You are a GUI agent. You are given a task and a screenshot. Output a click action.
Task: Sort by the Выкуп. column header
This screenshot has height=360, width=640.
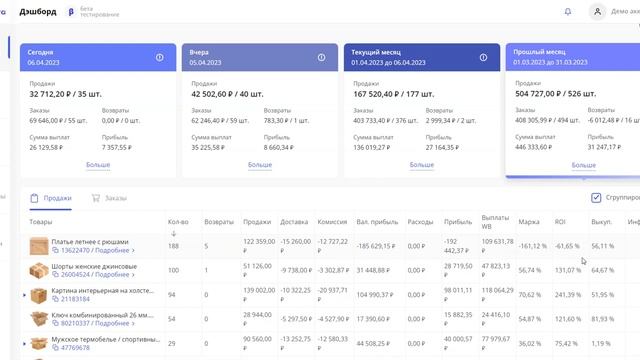pos(602,222)
